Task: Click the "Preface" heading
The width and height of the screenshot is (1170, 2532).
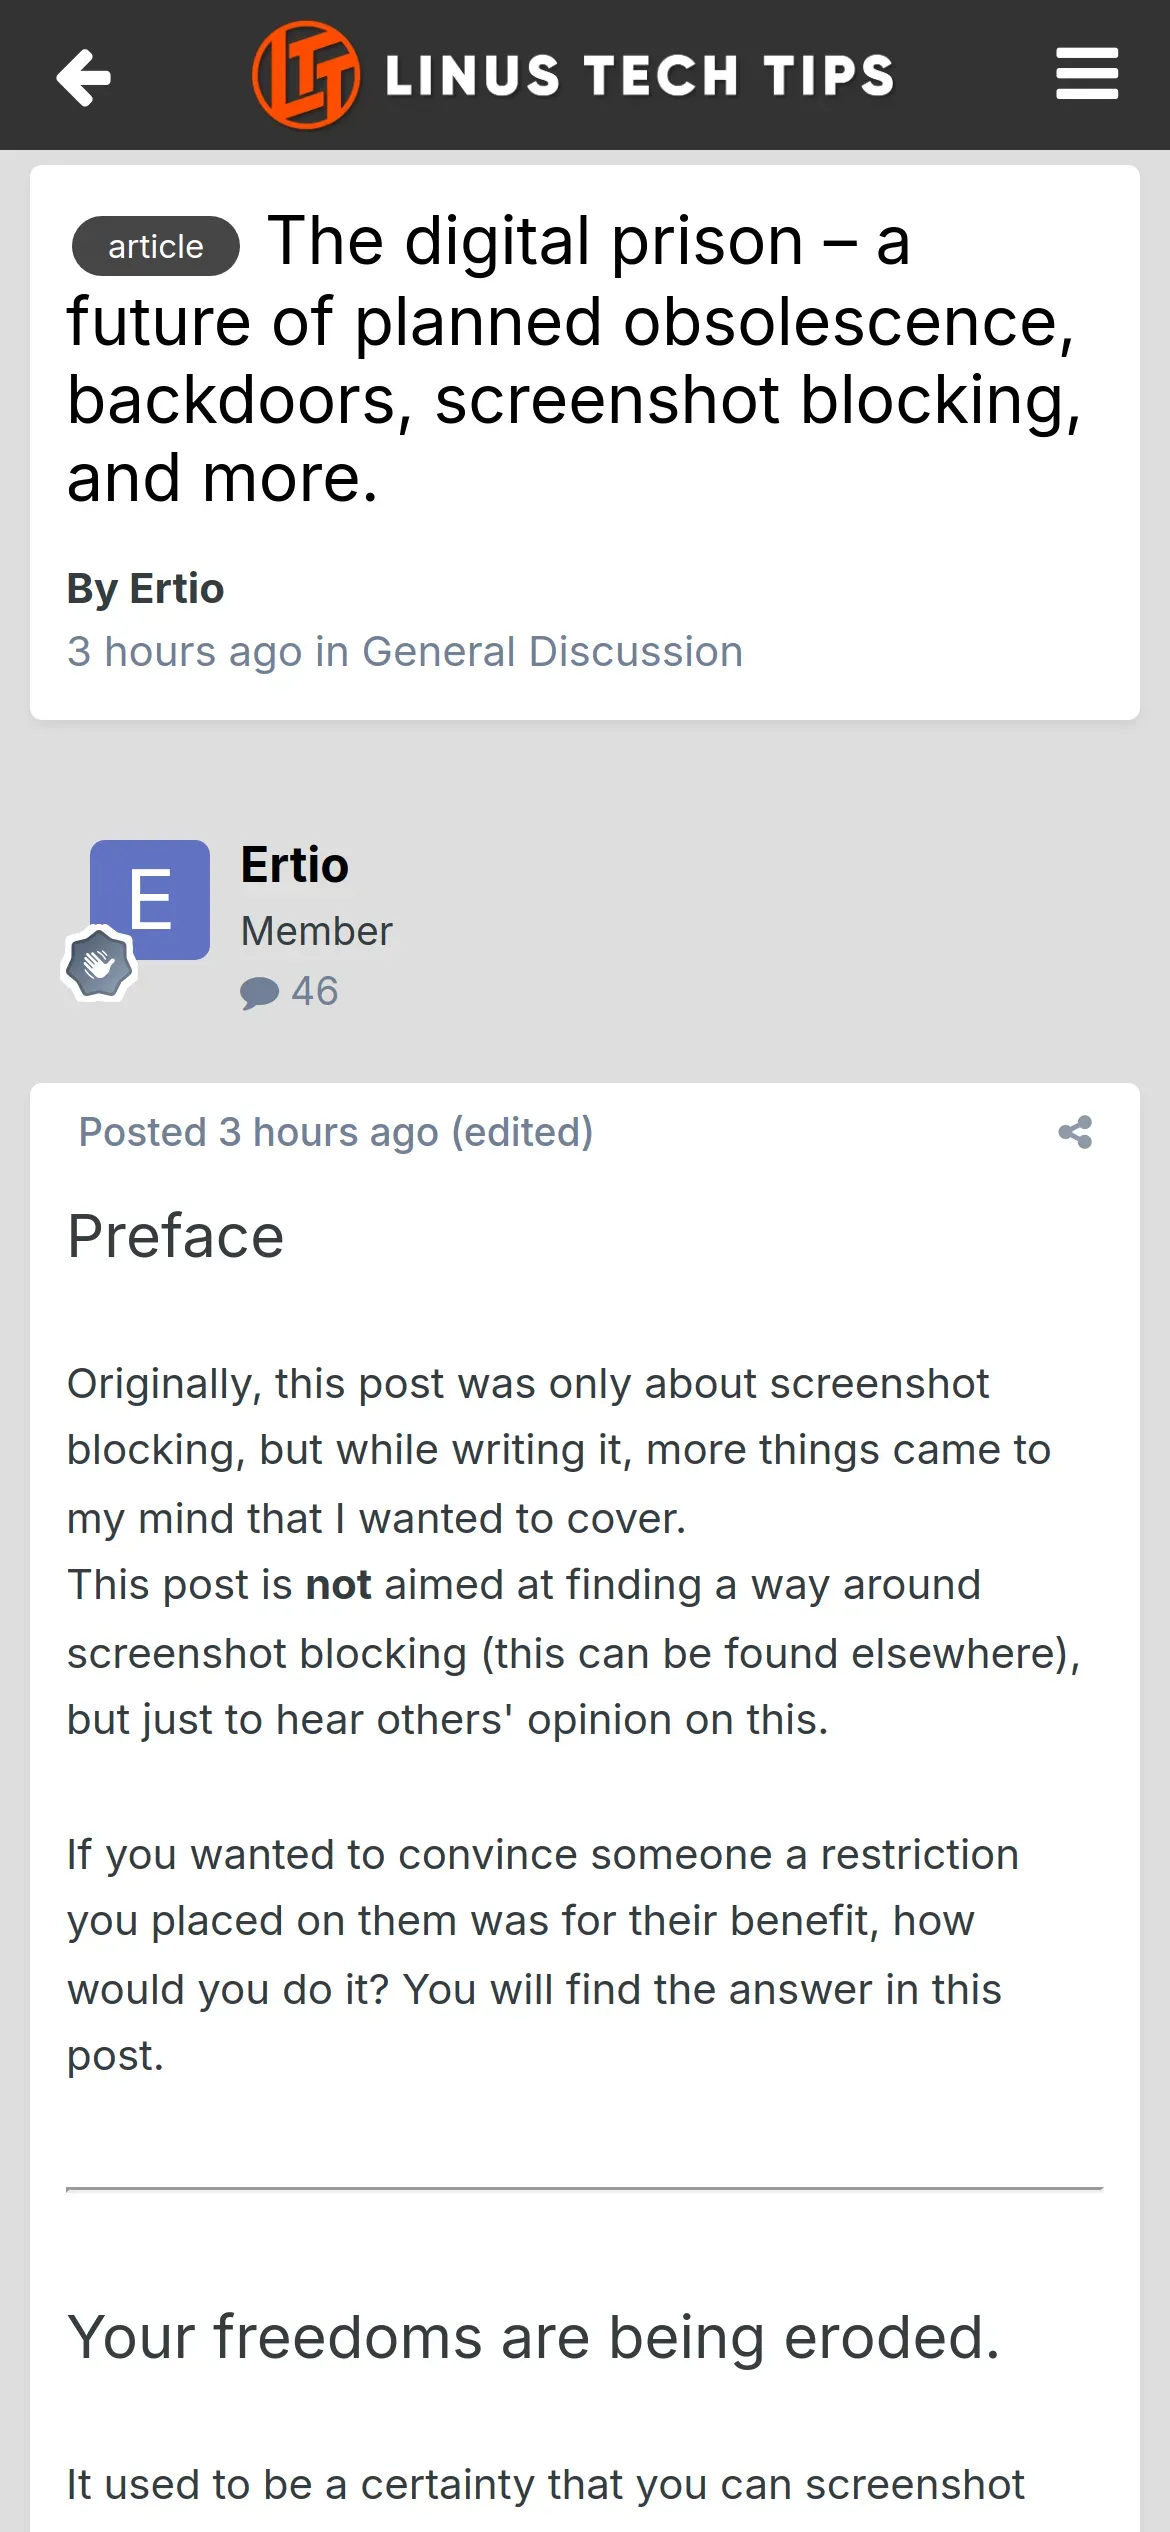Action: coord(176,1236)
